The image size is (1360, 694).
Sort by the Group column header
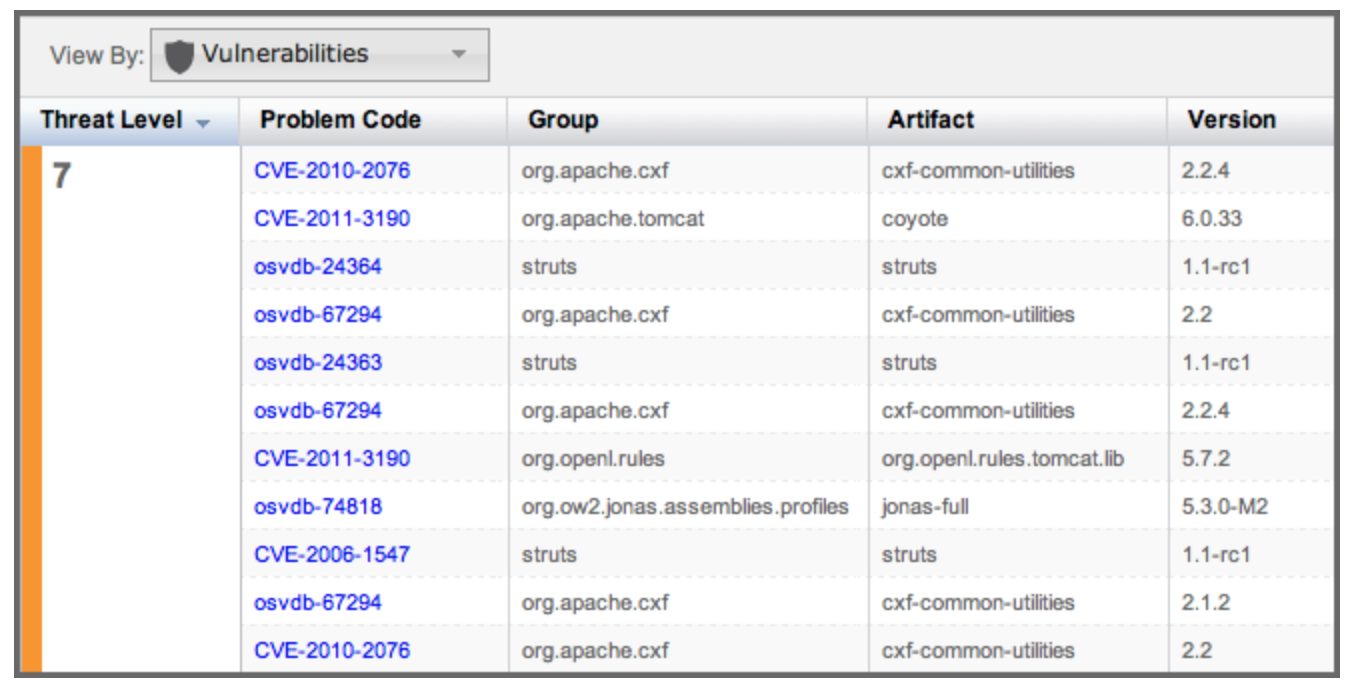[563, 120]
